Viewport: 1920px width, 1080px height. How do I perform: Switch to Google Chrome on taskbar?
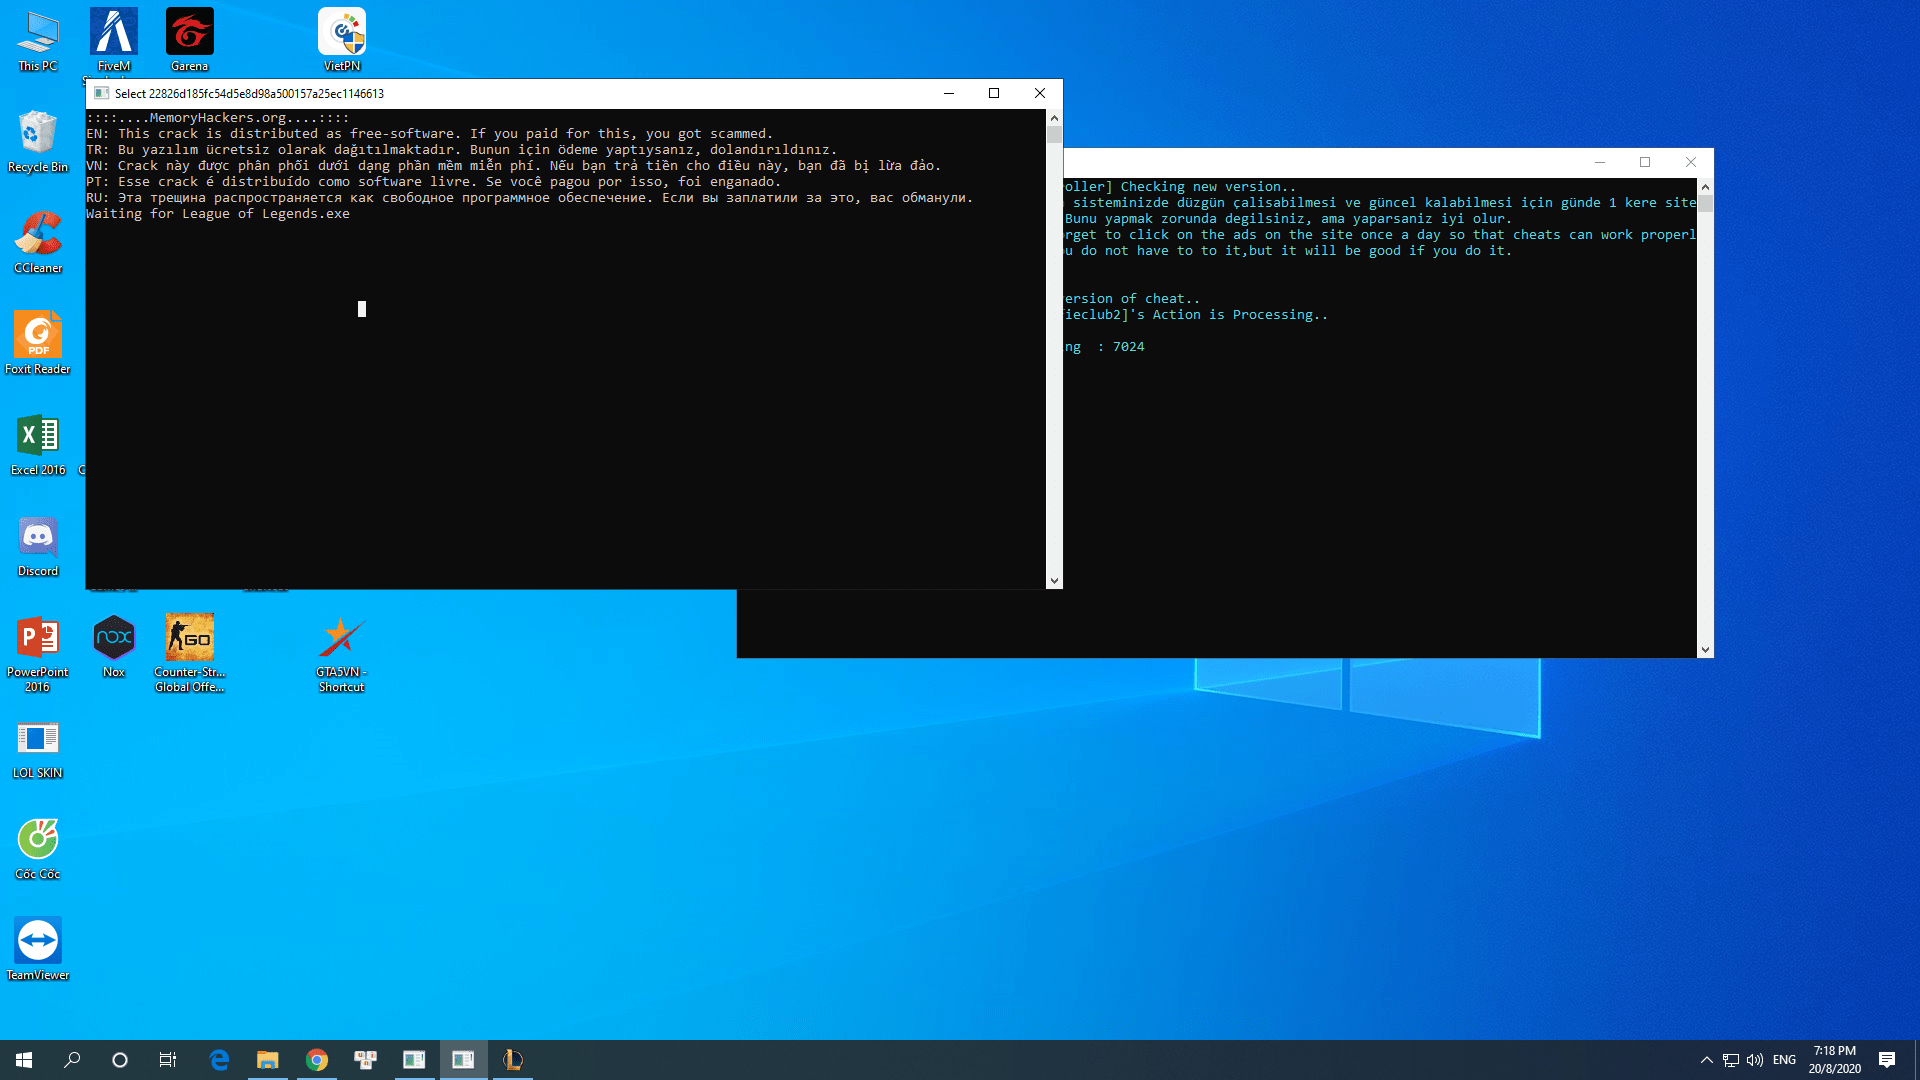click(316, 1060)
